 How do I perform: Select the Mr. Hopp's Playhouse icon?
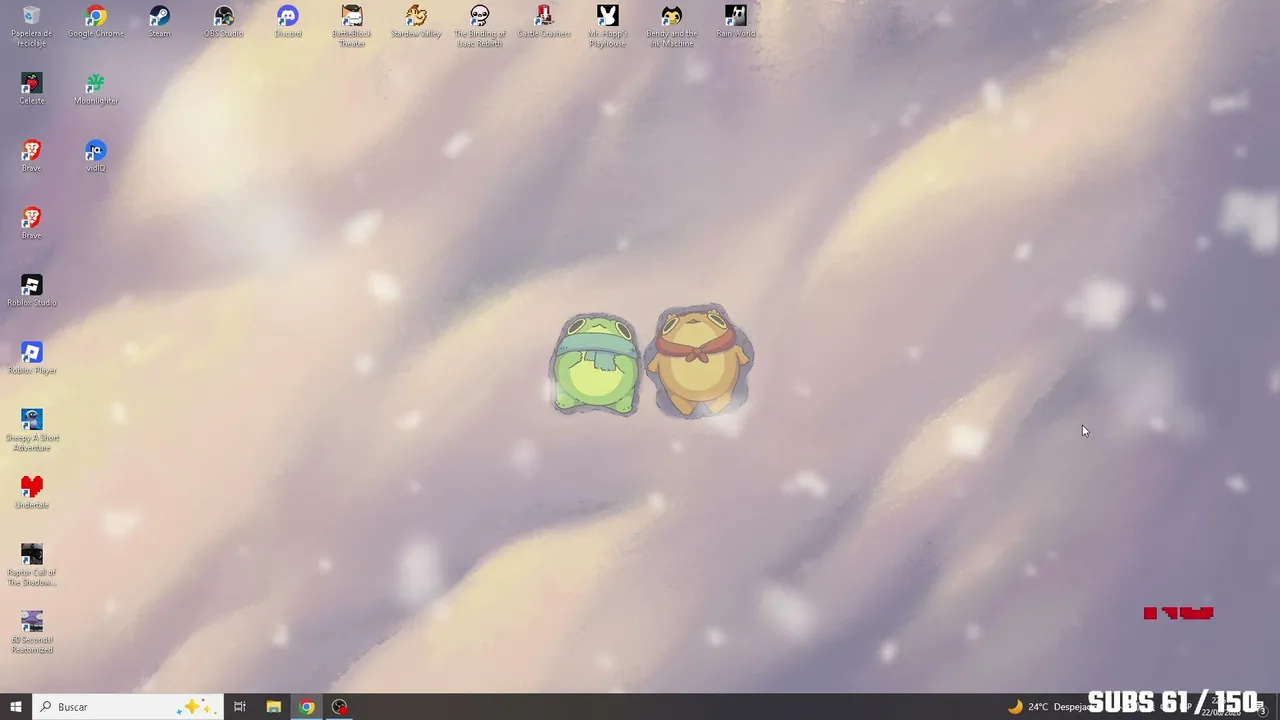click(608, 26)
